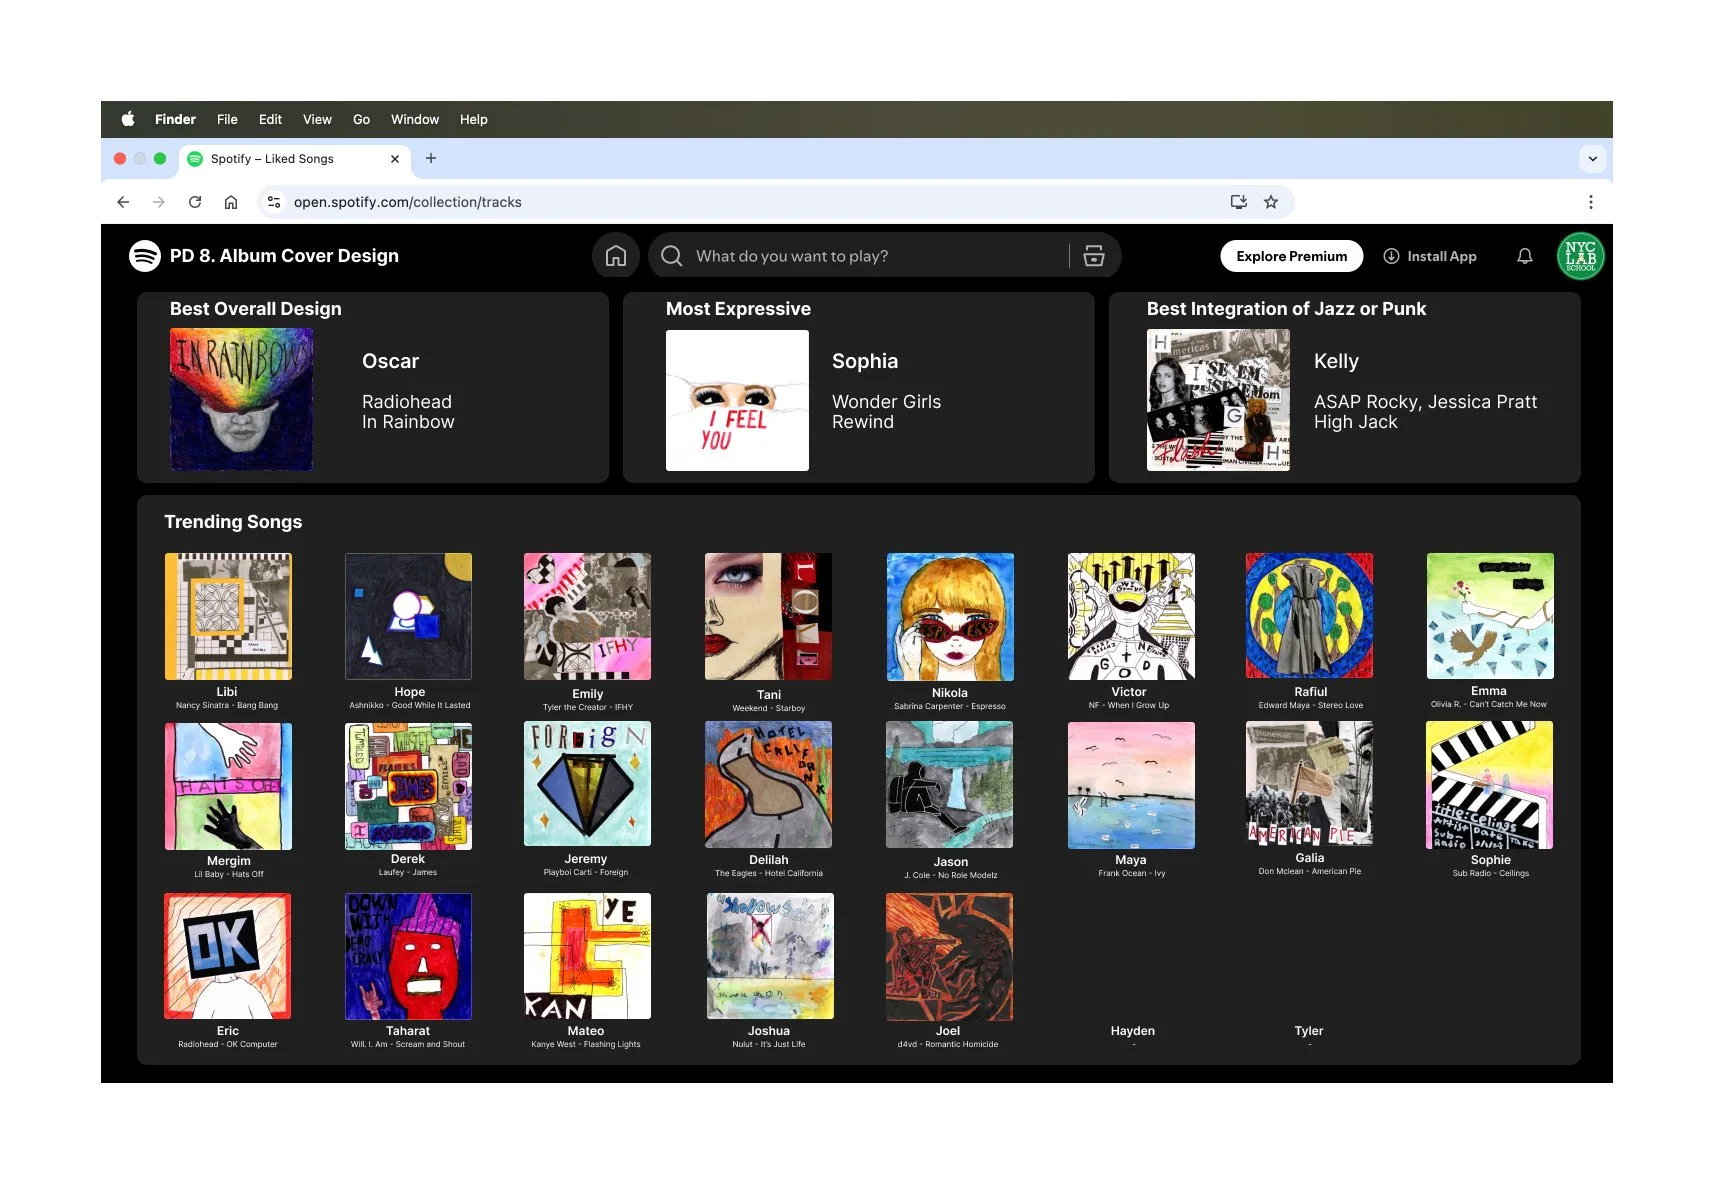
Task: Open the Browse icon in search bar
Action: pyautogui.click(x=1094, y=256)
